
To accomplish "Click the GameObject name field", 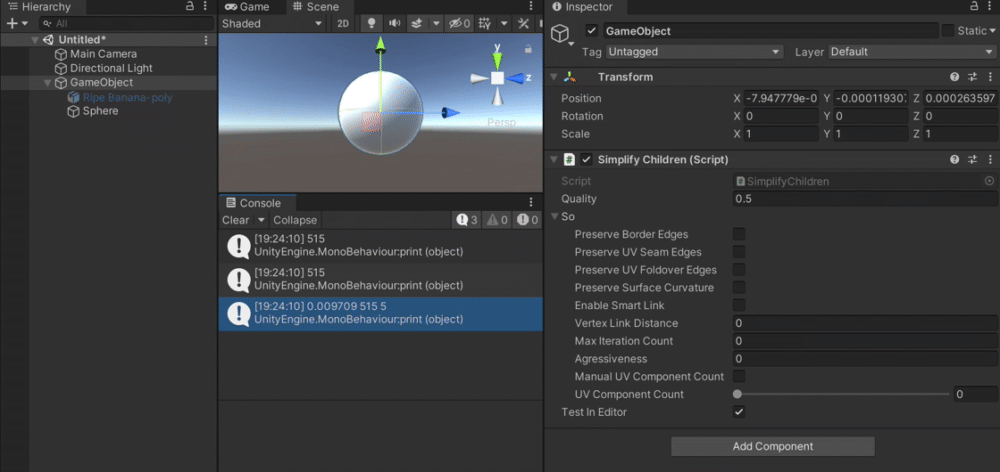I will click(x=770, y=31).
